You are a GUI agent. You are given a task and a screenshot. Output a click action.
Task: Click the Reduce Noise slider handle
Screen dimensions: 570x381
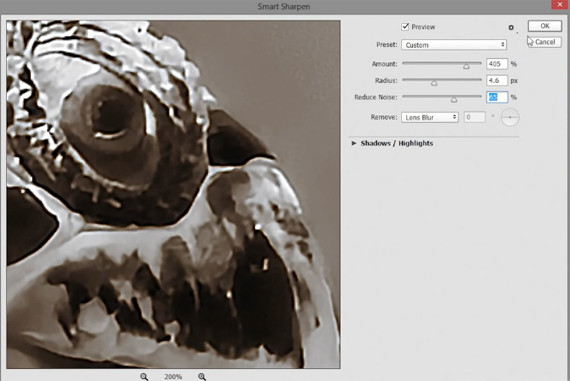454,100
